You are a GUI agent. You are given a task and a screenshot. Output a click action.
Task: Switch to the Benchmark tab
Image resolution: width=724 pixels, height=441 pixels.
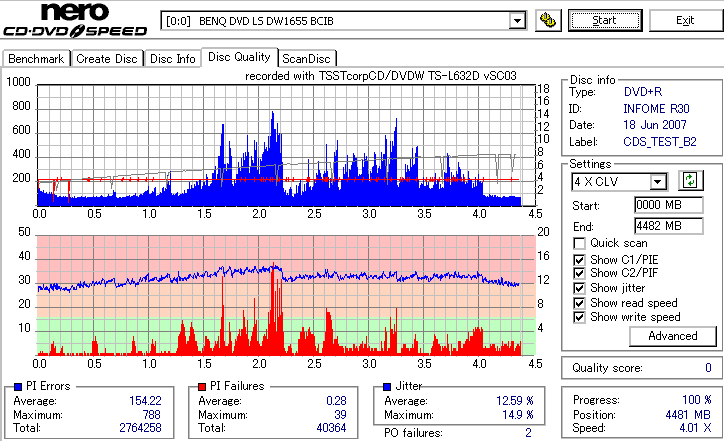point(36,59)
